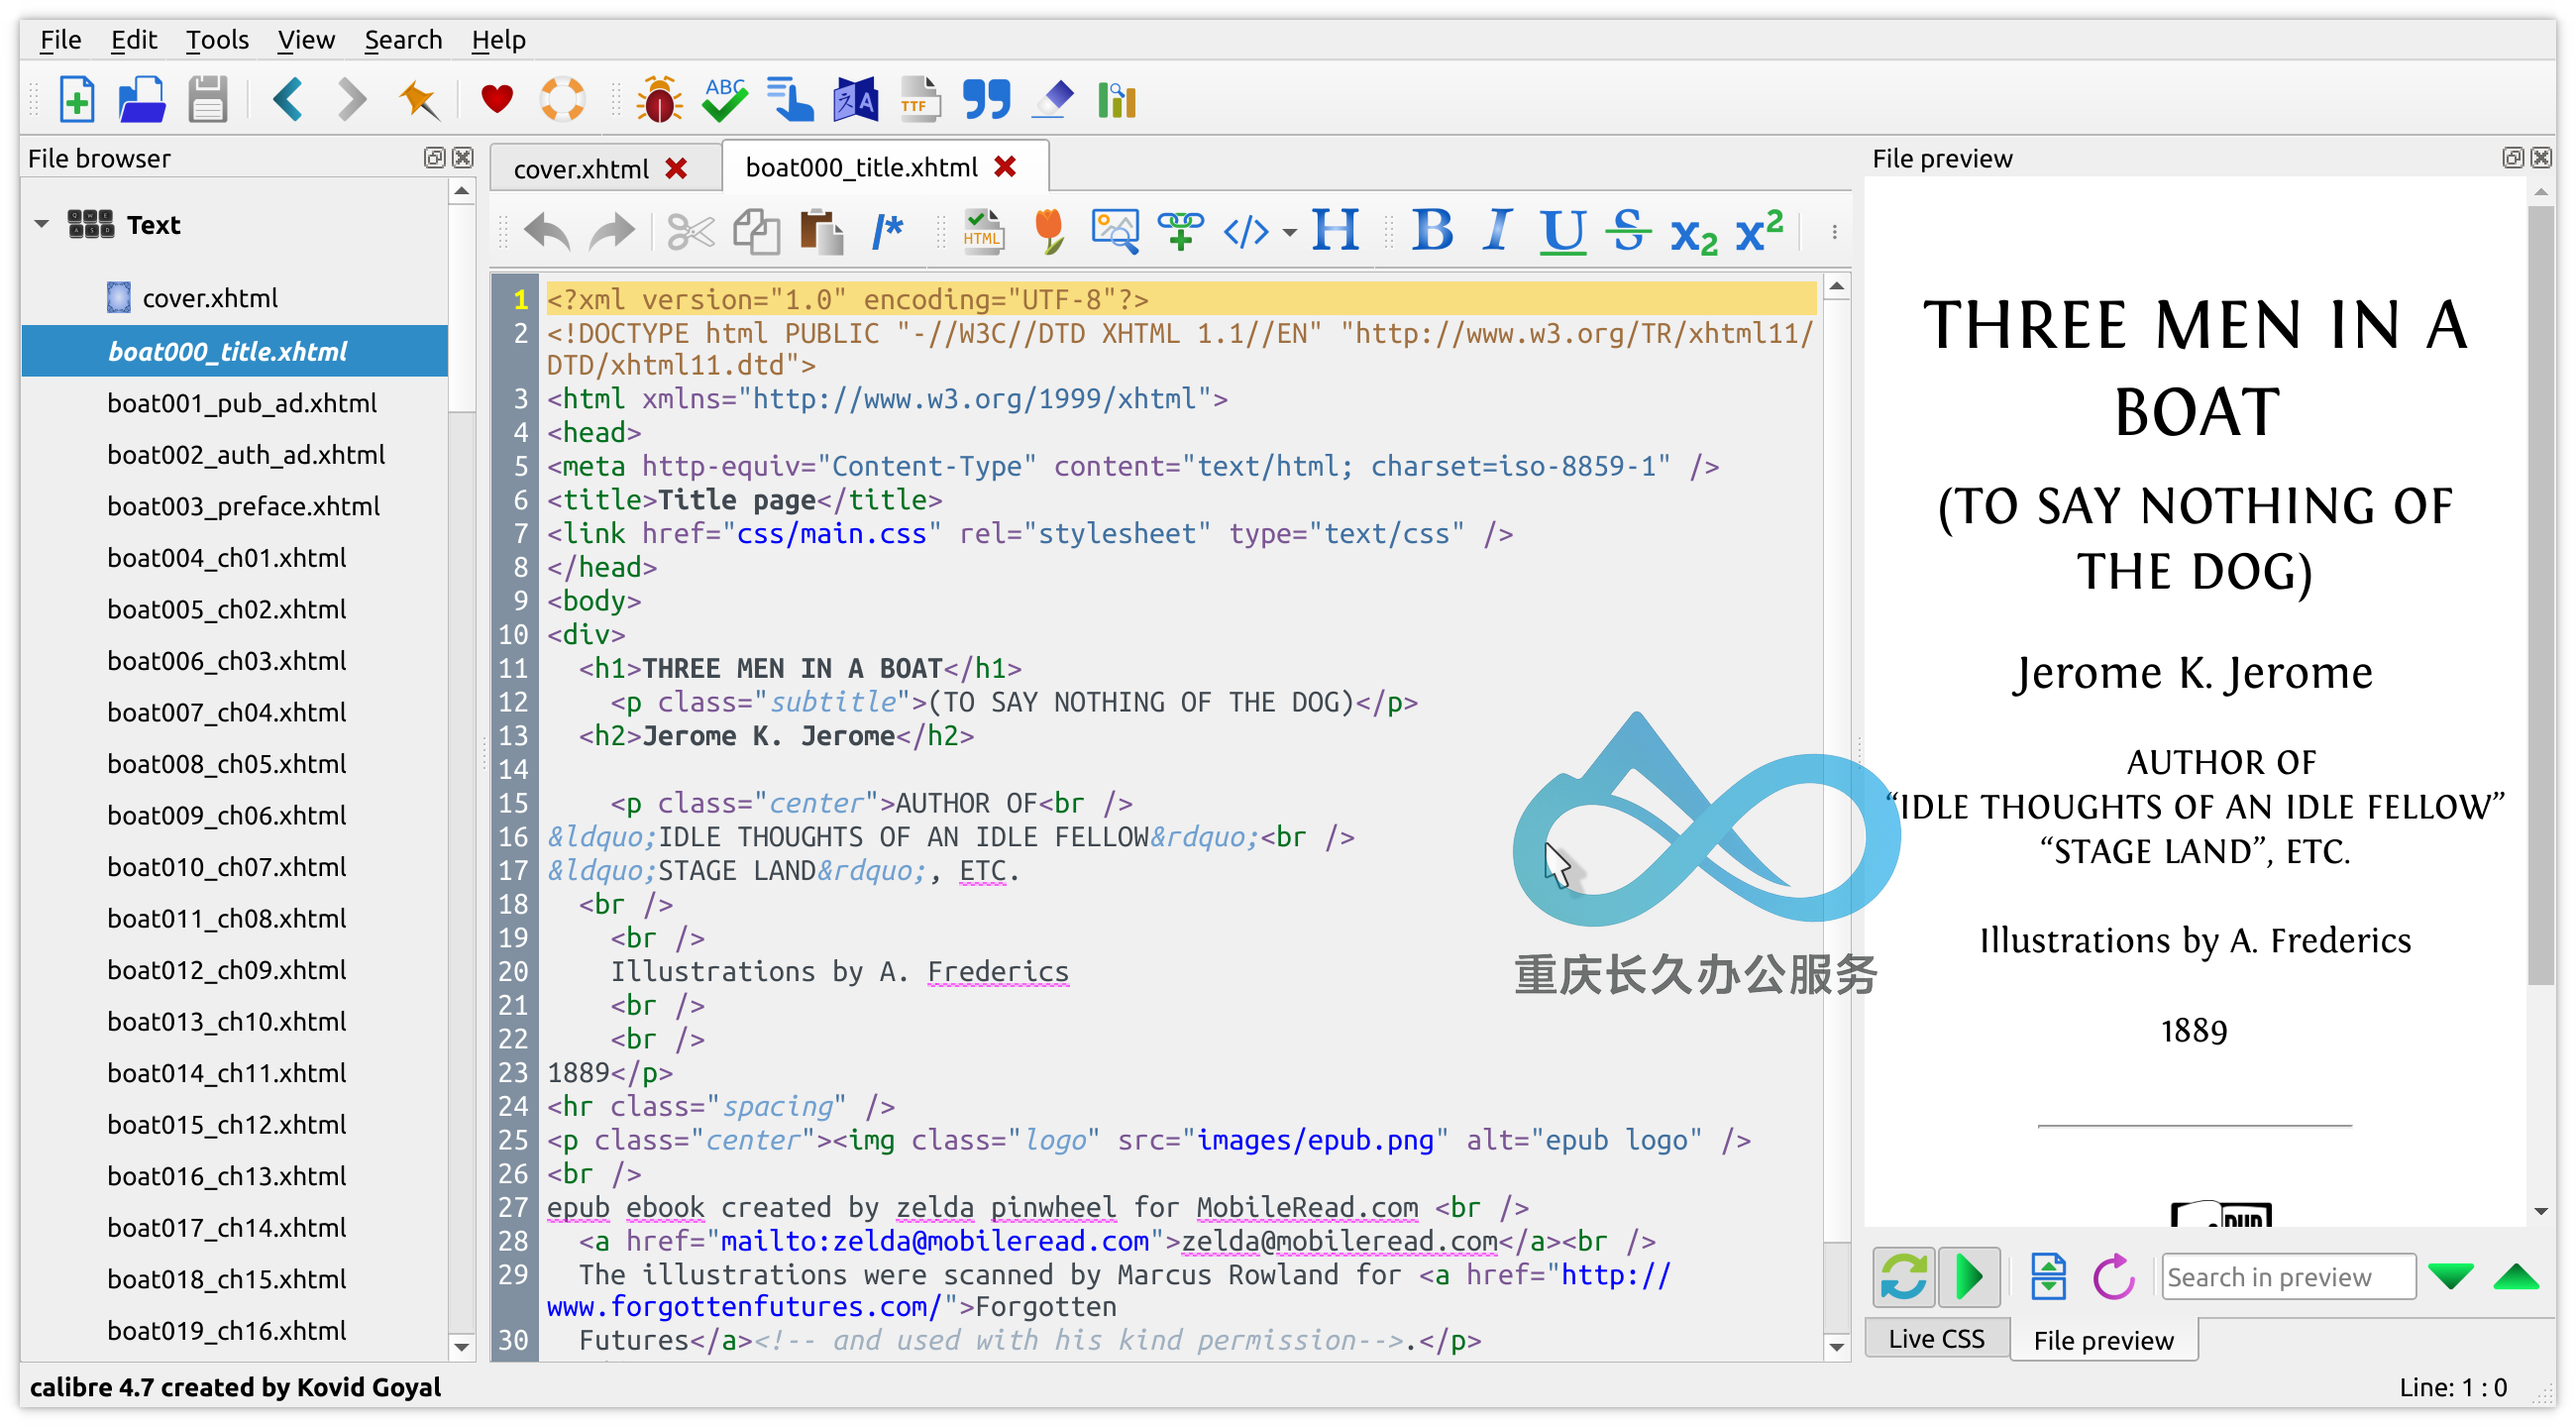Toggle strikethrough formatting S button
This screenshot has width=2576, height=1427.
[x=1628, y=231]
